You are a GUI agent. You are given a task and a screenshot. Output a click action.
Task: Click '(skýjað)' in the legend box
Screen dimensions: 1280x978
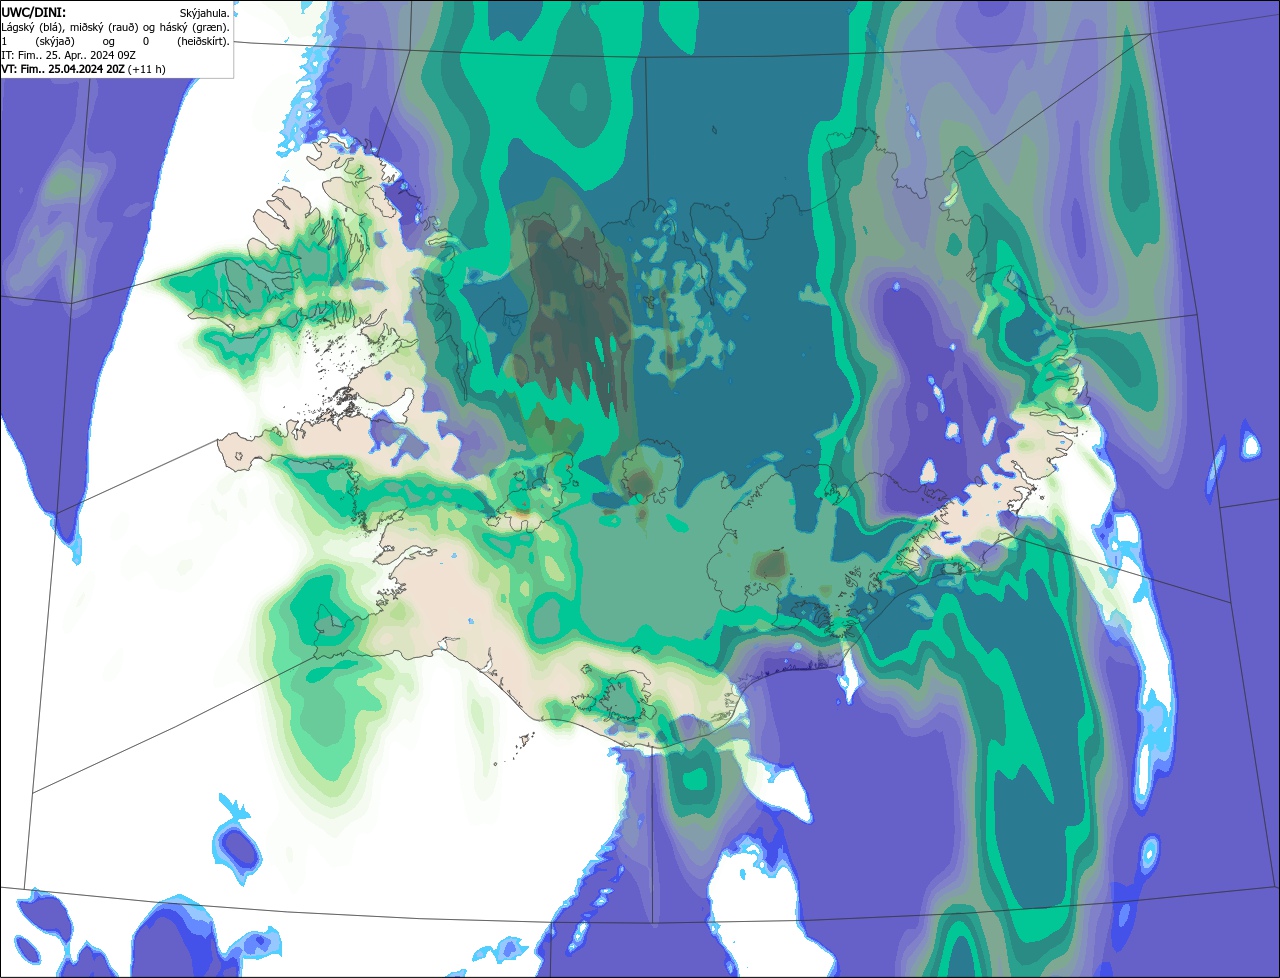point(55,42)
